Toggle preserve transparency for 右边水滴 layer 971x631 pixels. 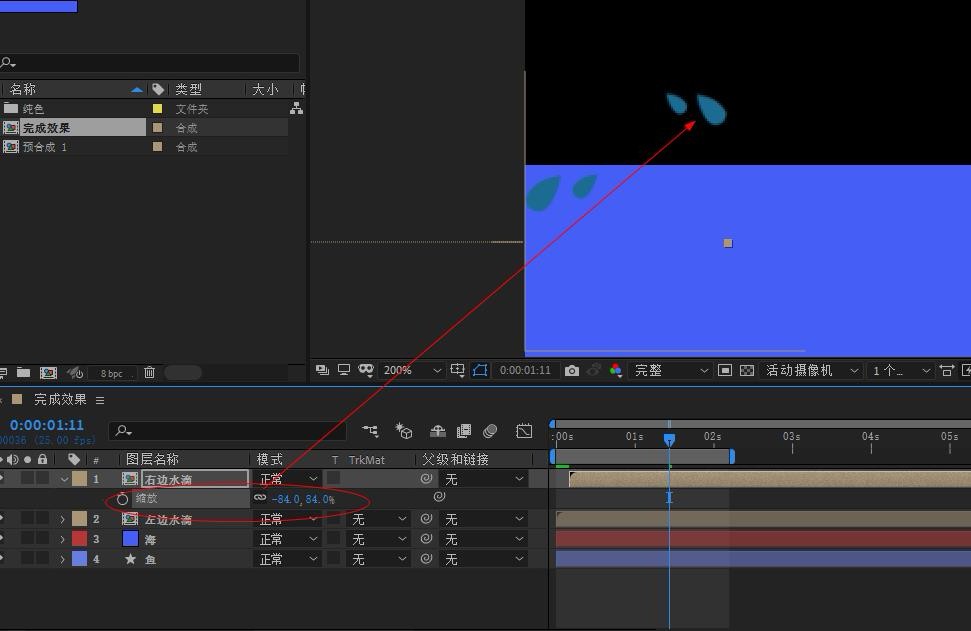coord(334,478)
